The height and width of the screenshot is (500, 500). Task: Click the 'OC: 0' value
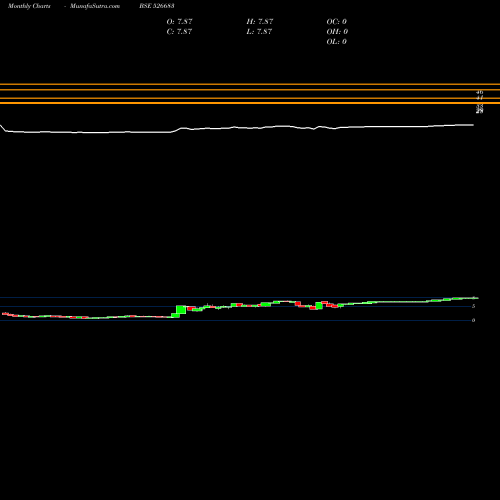coord(336,21)
